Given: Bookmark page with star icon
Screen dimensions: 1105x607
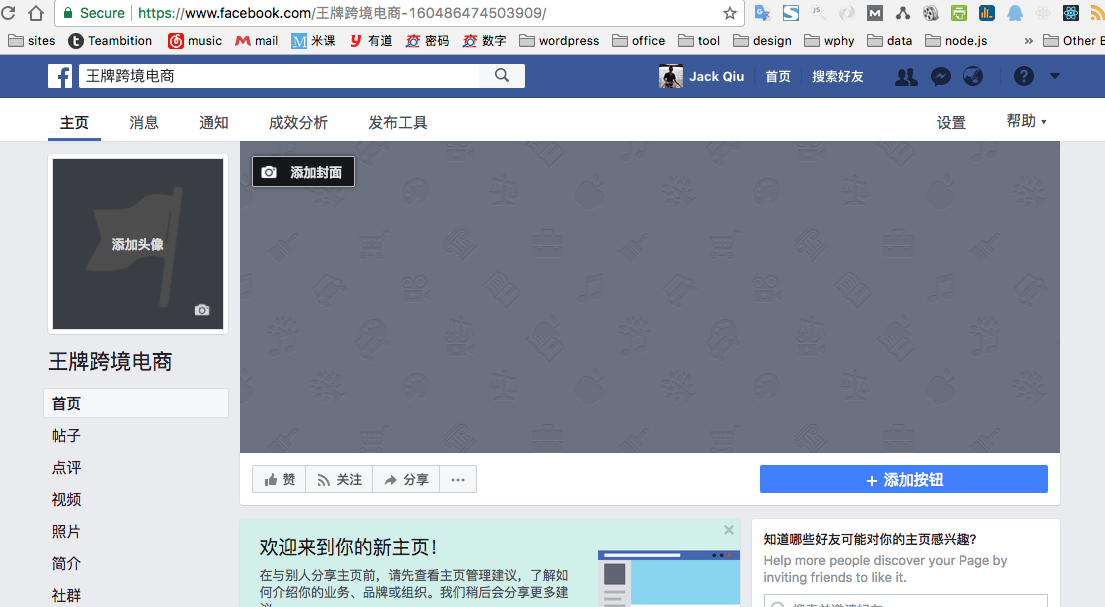Looking at the screenshot, I should tap(730, 13).
